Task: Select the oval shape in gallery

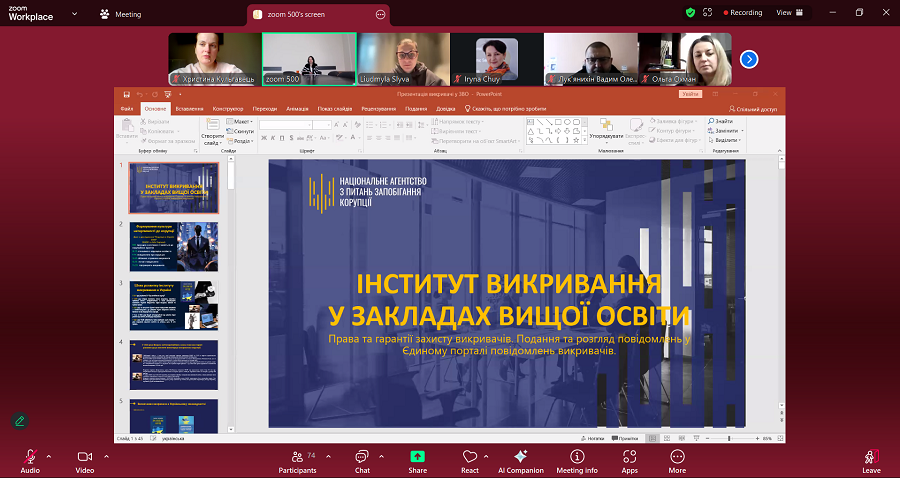Action: click(567, 122)
